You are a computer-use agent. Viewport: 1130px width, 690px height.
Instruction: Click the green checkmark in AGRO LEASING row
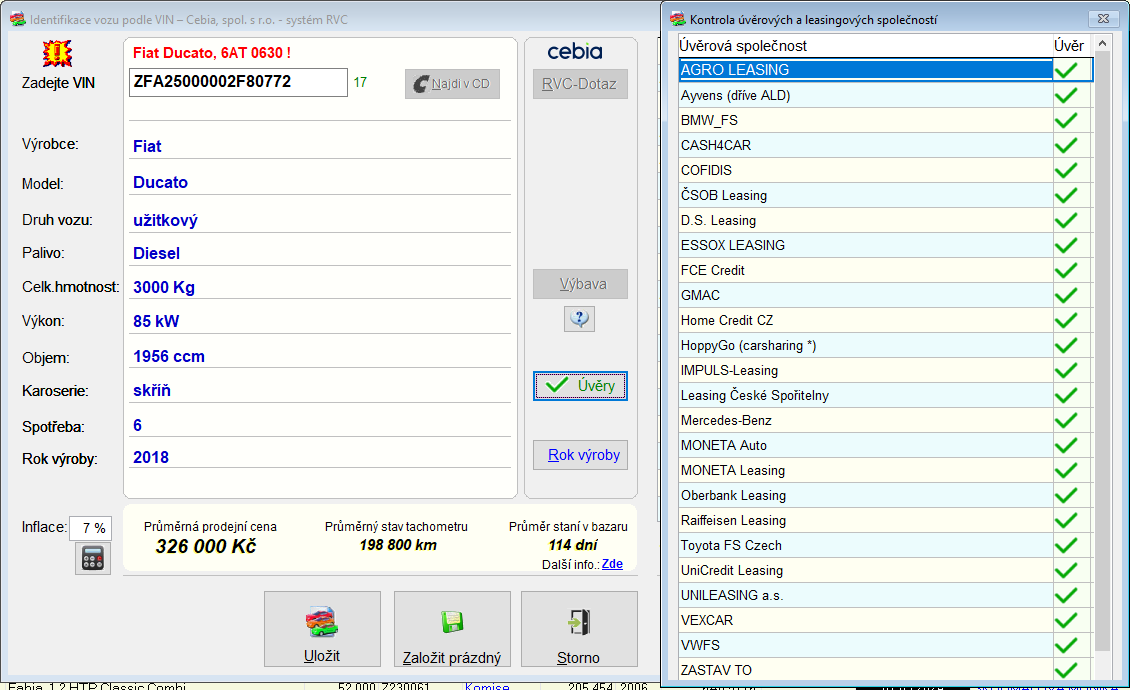(x=1066, y=70)
